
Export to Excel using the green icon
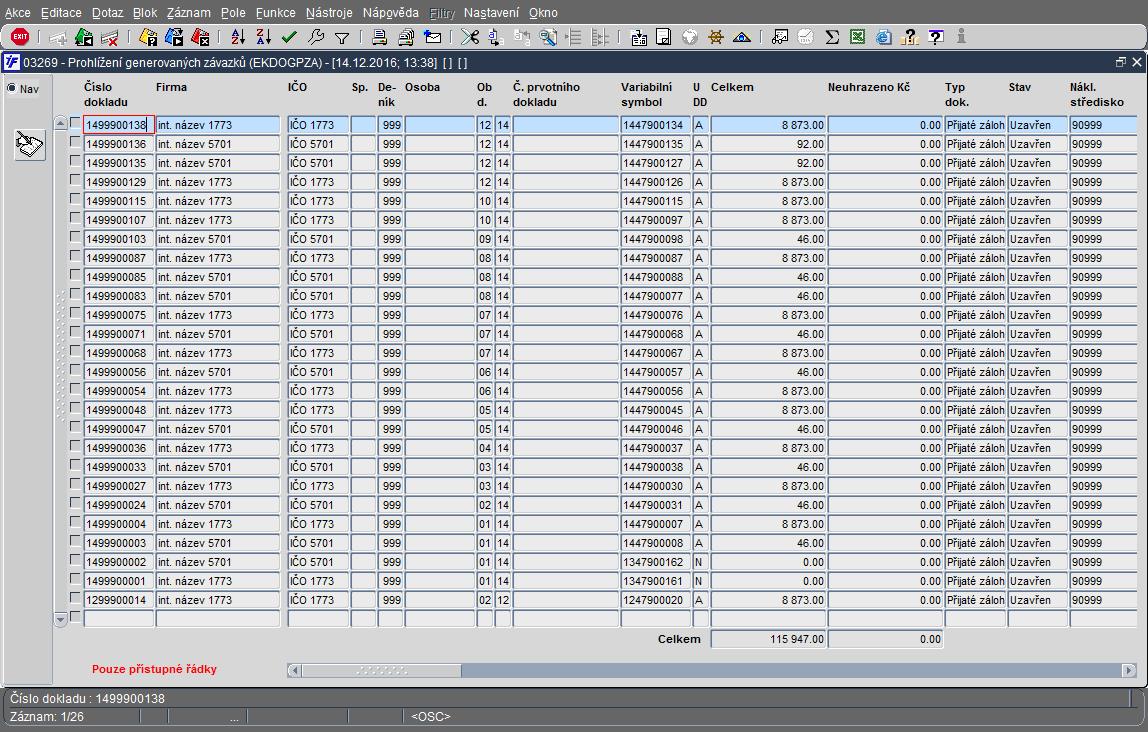(857, 37)
